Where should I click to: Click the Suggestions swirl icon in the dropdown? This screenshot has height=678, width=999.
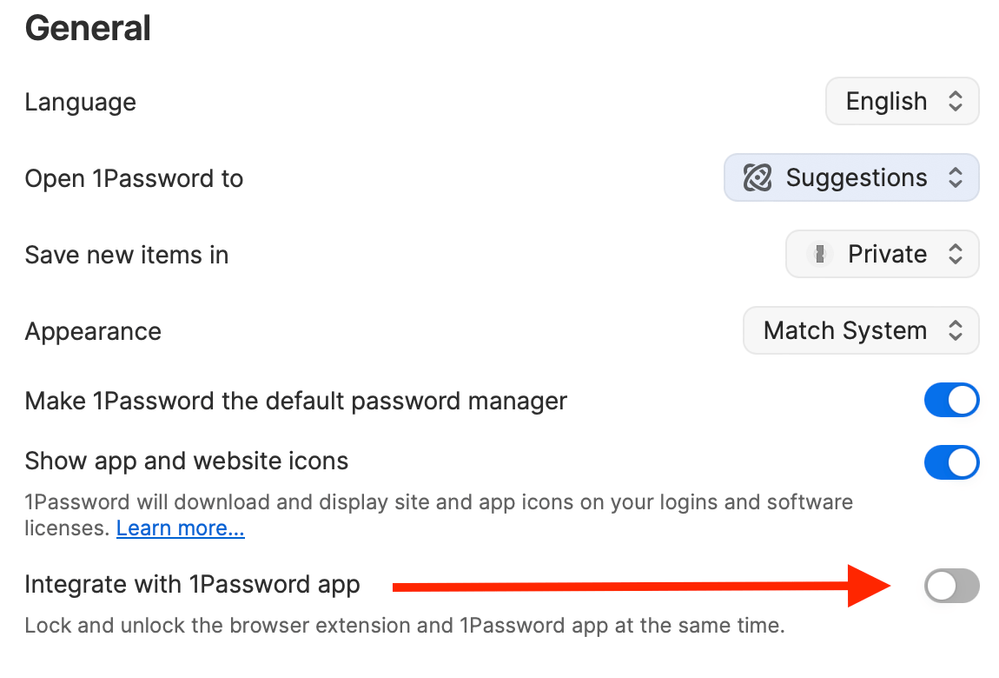coord(758,178)
